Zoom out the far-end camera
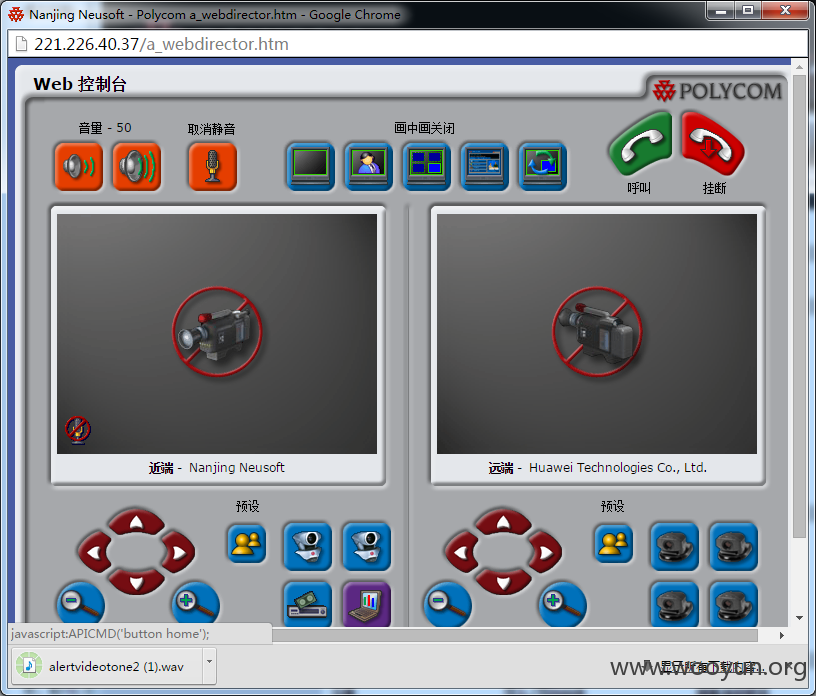This screenshot has width=816, height=696. point(448,605)
